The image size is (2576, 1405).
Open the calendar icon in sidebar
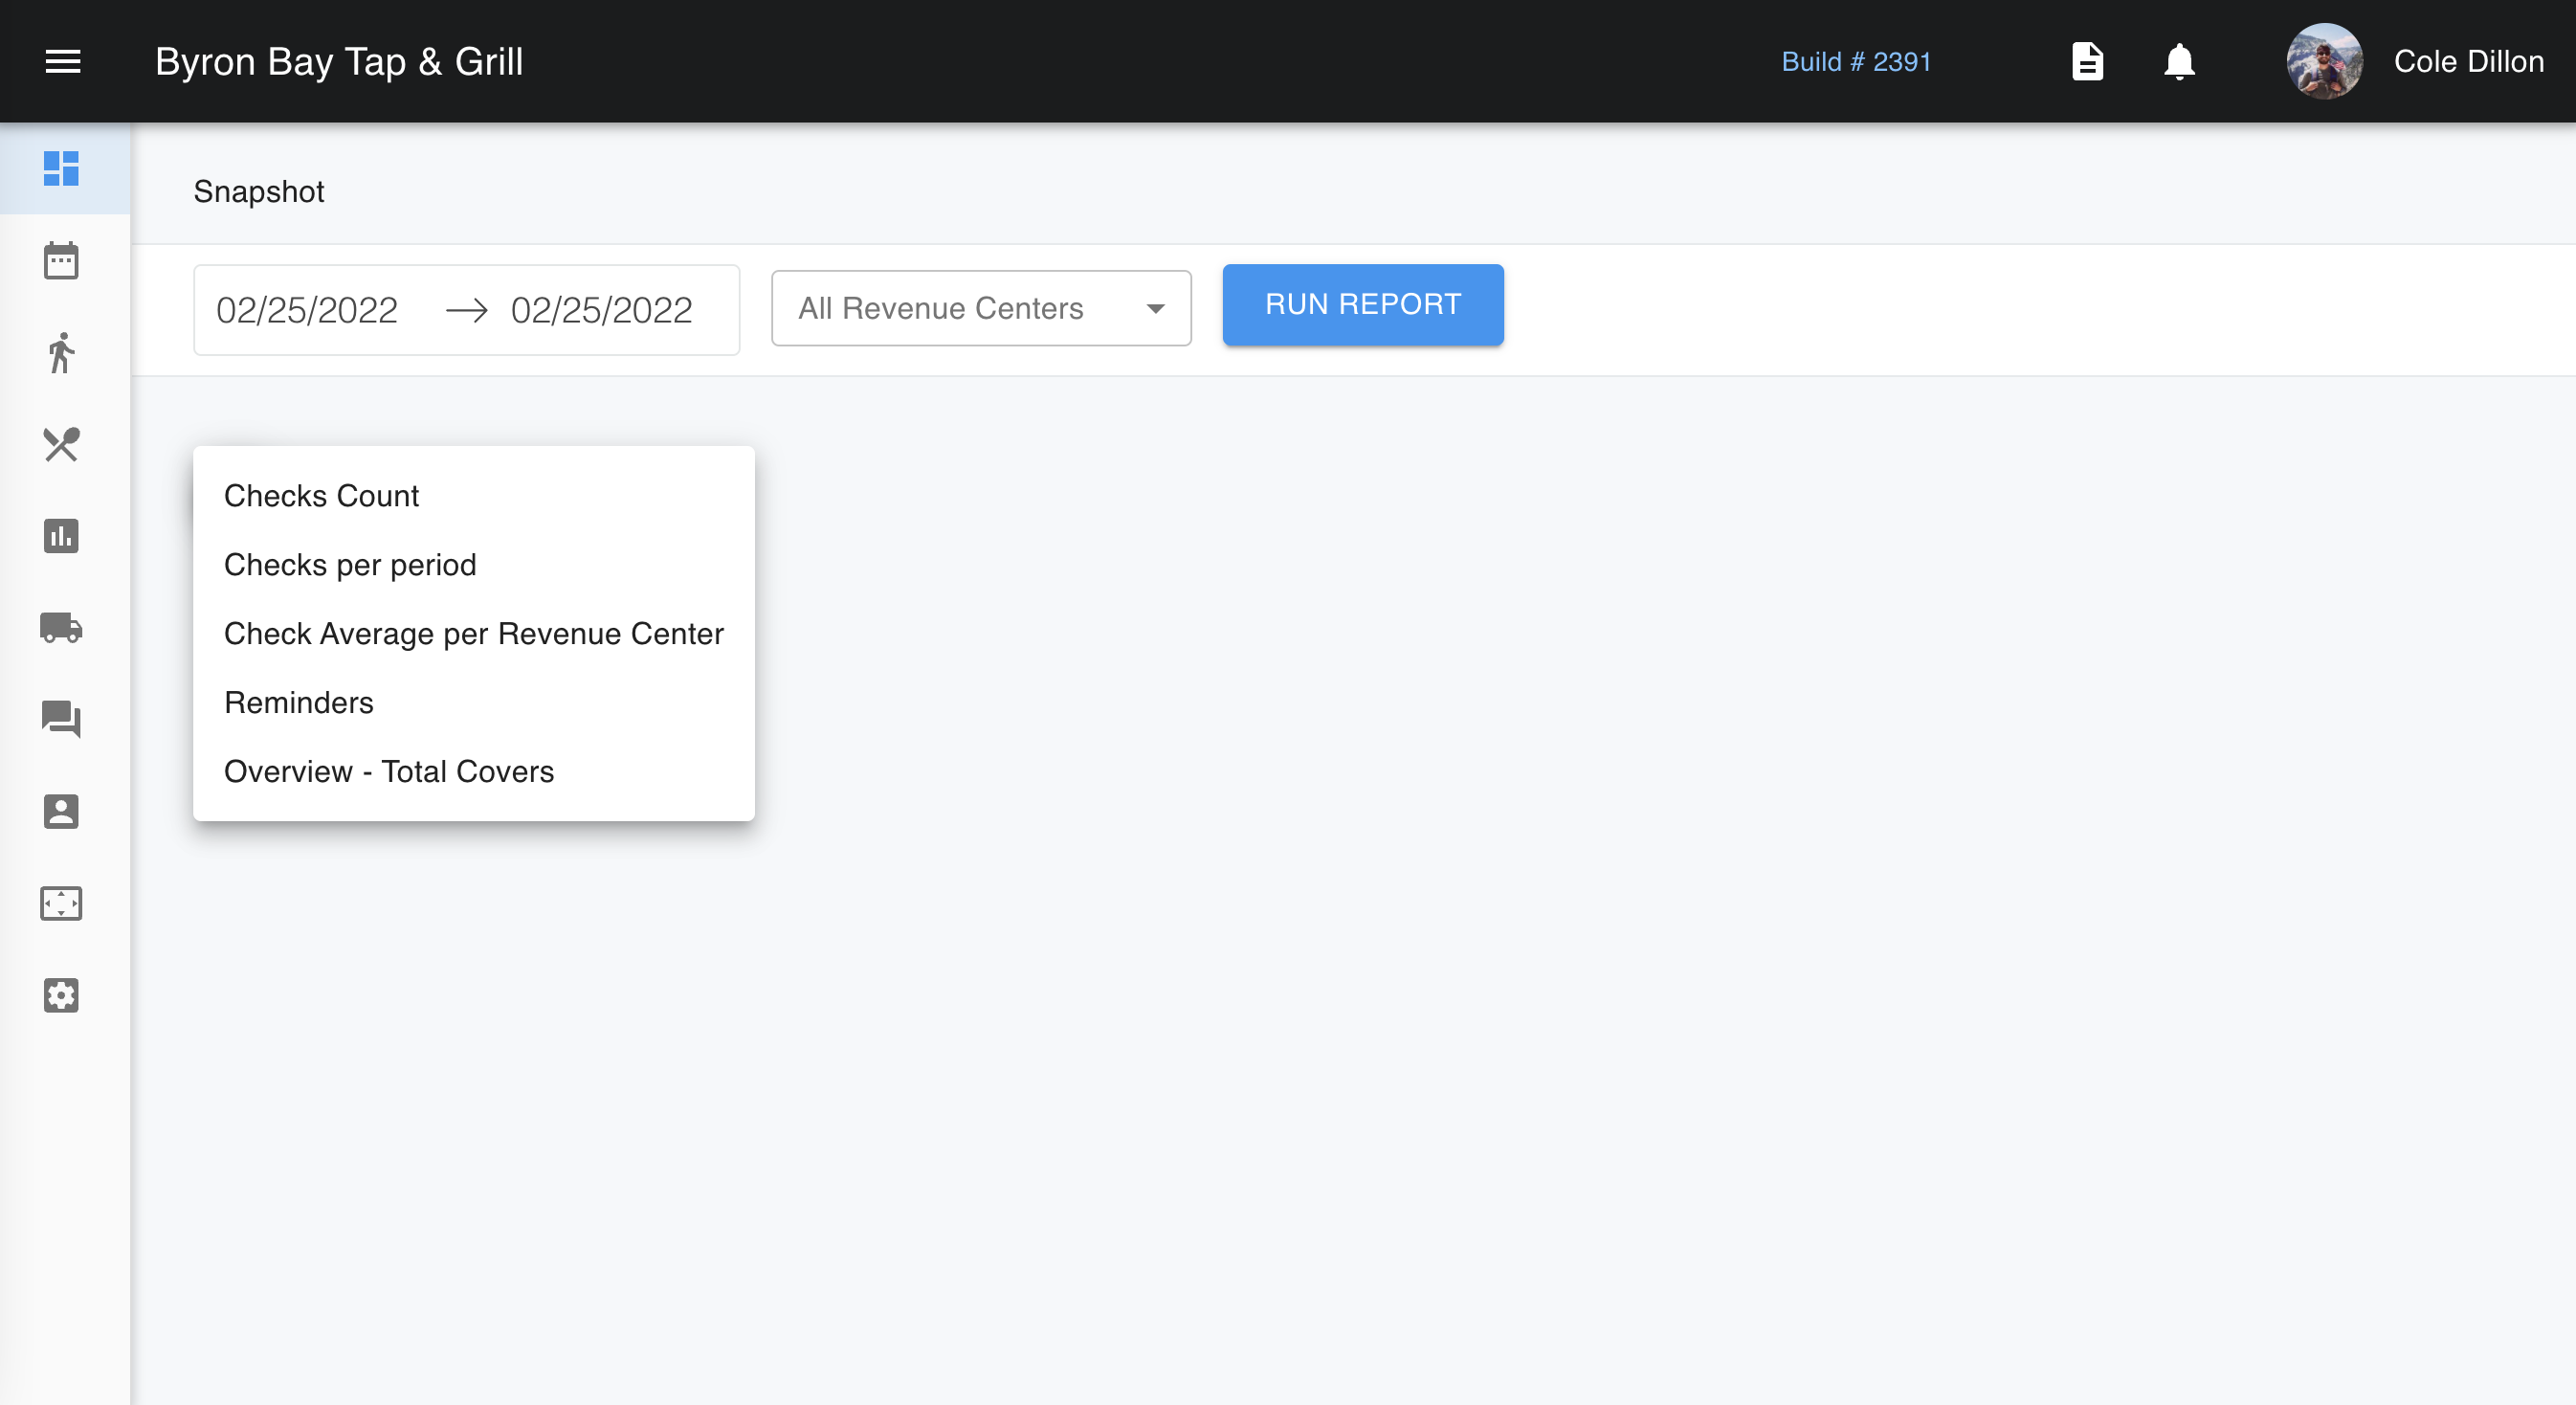point(62,261)
